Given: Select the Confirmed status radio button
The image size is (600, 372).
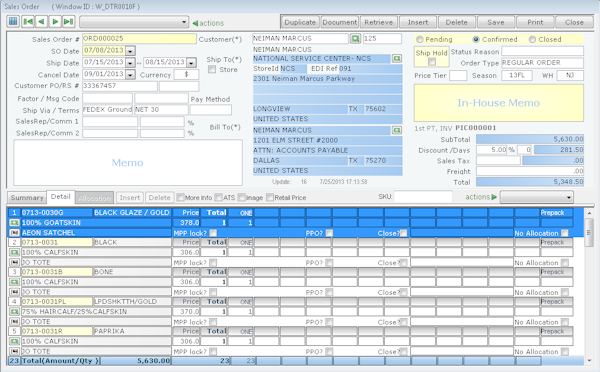Looking at the screenshot, I should coord(476,39).
